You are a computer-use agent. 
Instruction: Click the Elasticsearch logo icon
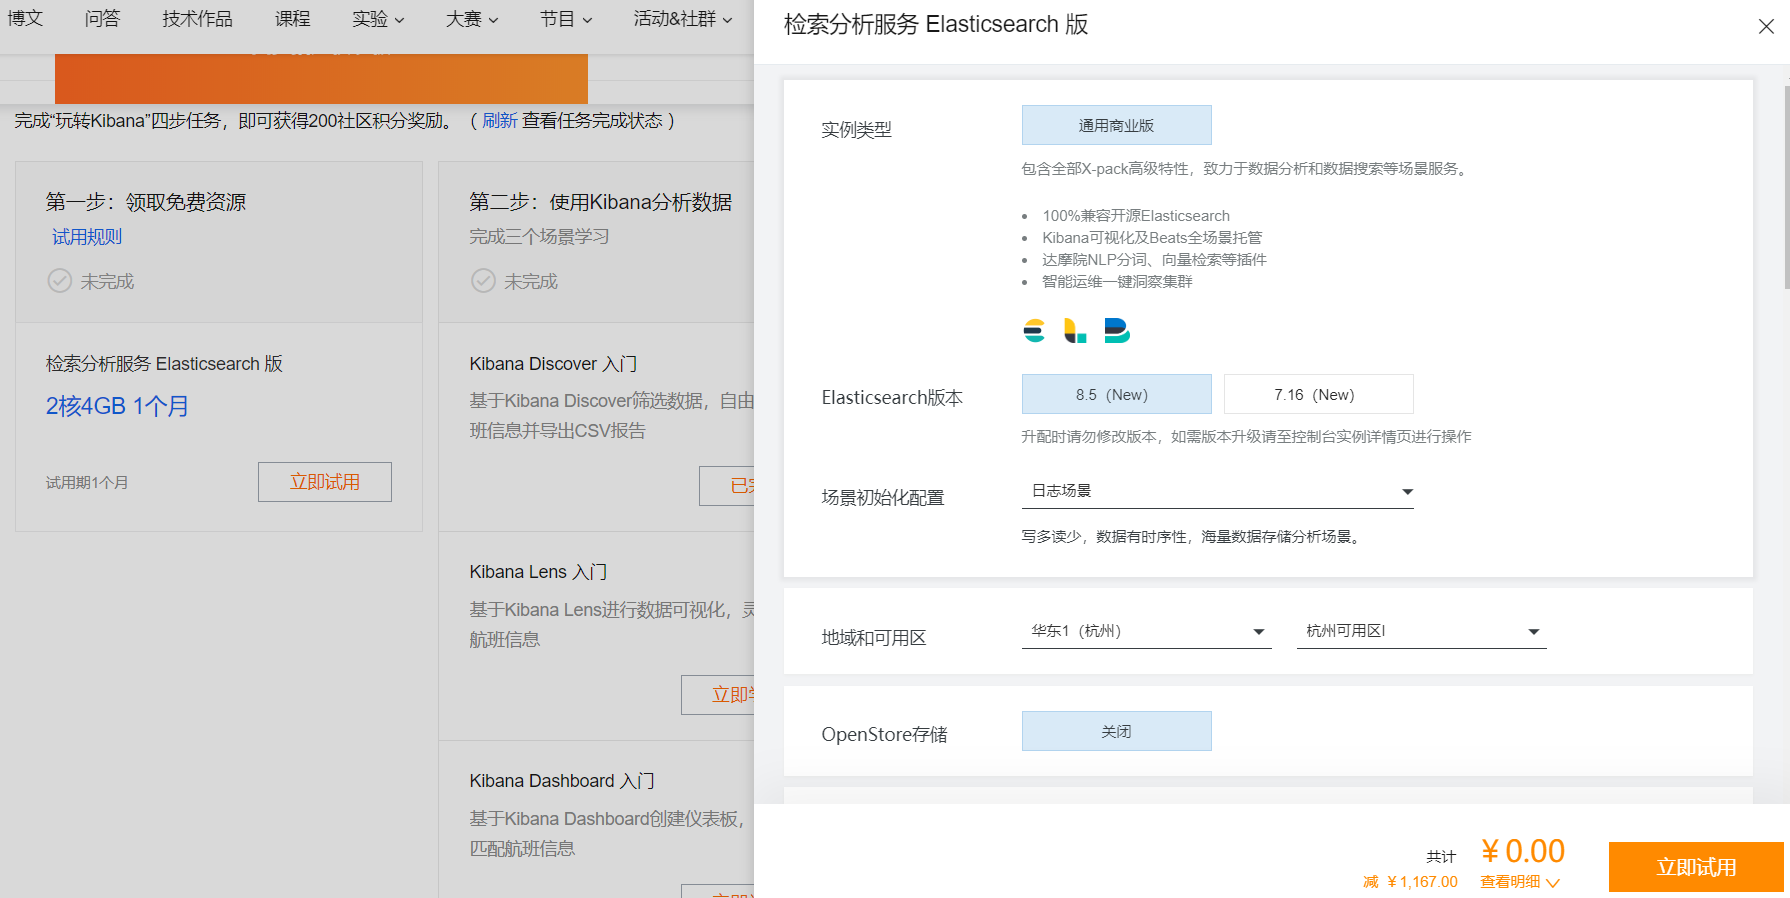1034,330
